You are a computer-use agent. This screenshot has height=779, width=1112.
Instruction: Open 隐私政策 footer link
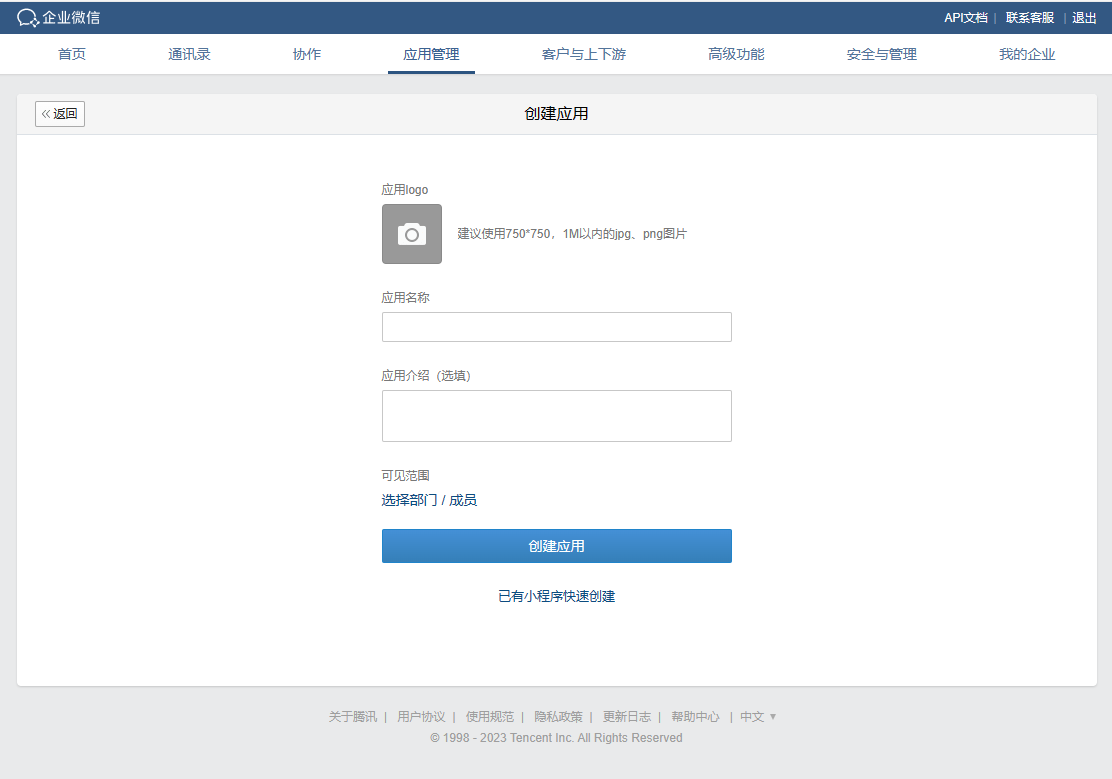click(558, 717)
